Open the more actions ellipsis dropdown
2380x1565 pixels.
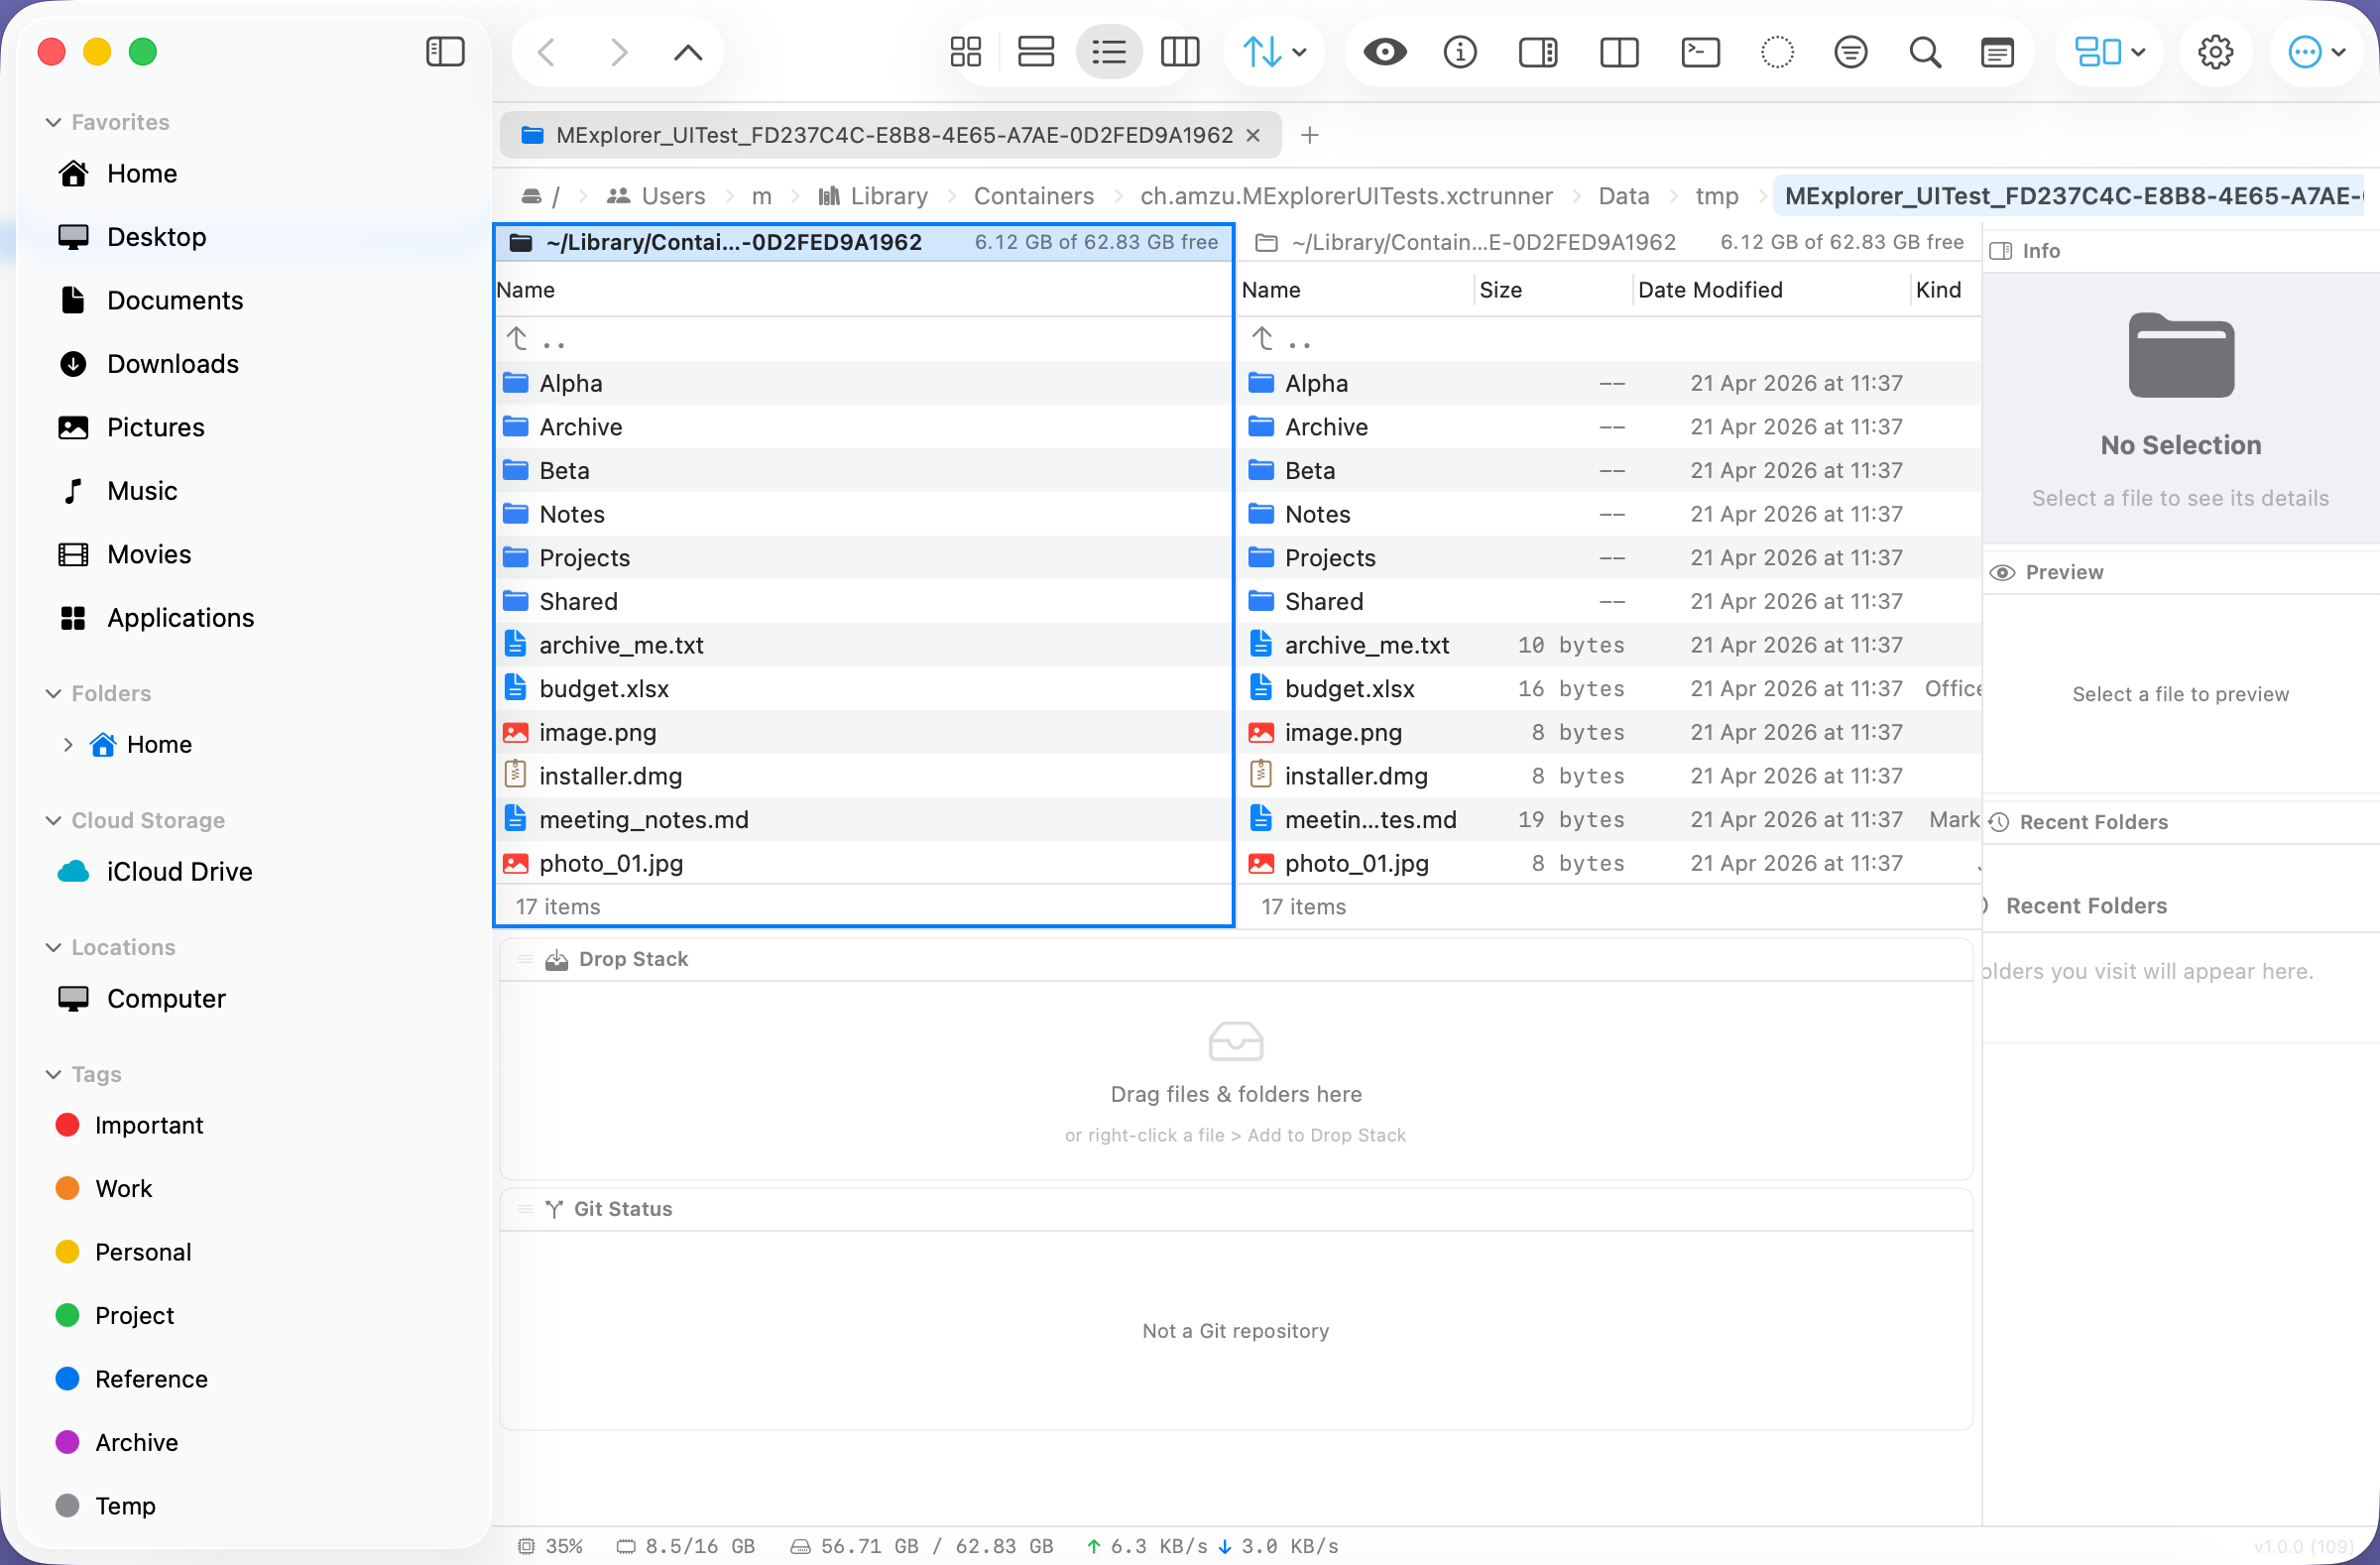tap(2317, 51)
